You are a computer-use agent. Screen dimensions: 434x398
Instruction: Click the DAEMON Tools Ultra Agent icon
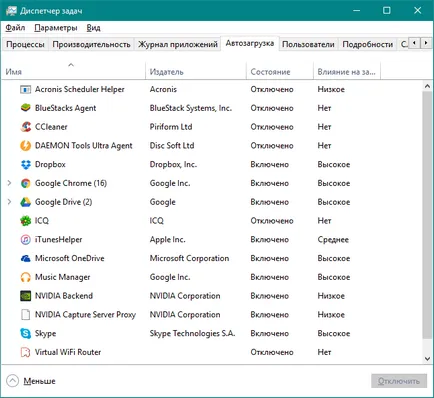click(25, 146)
